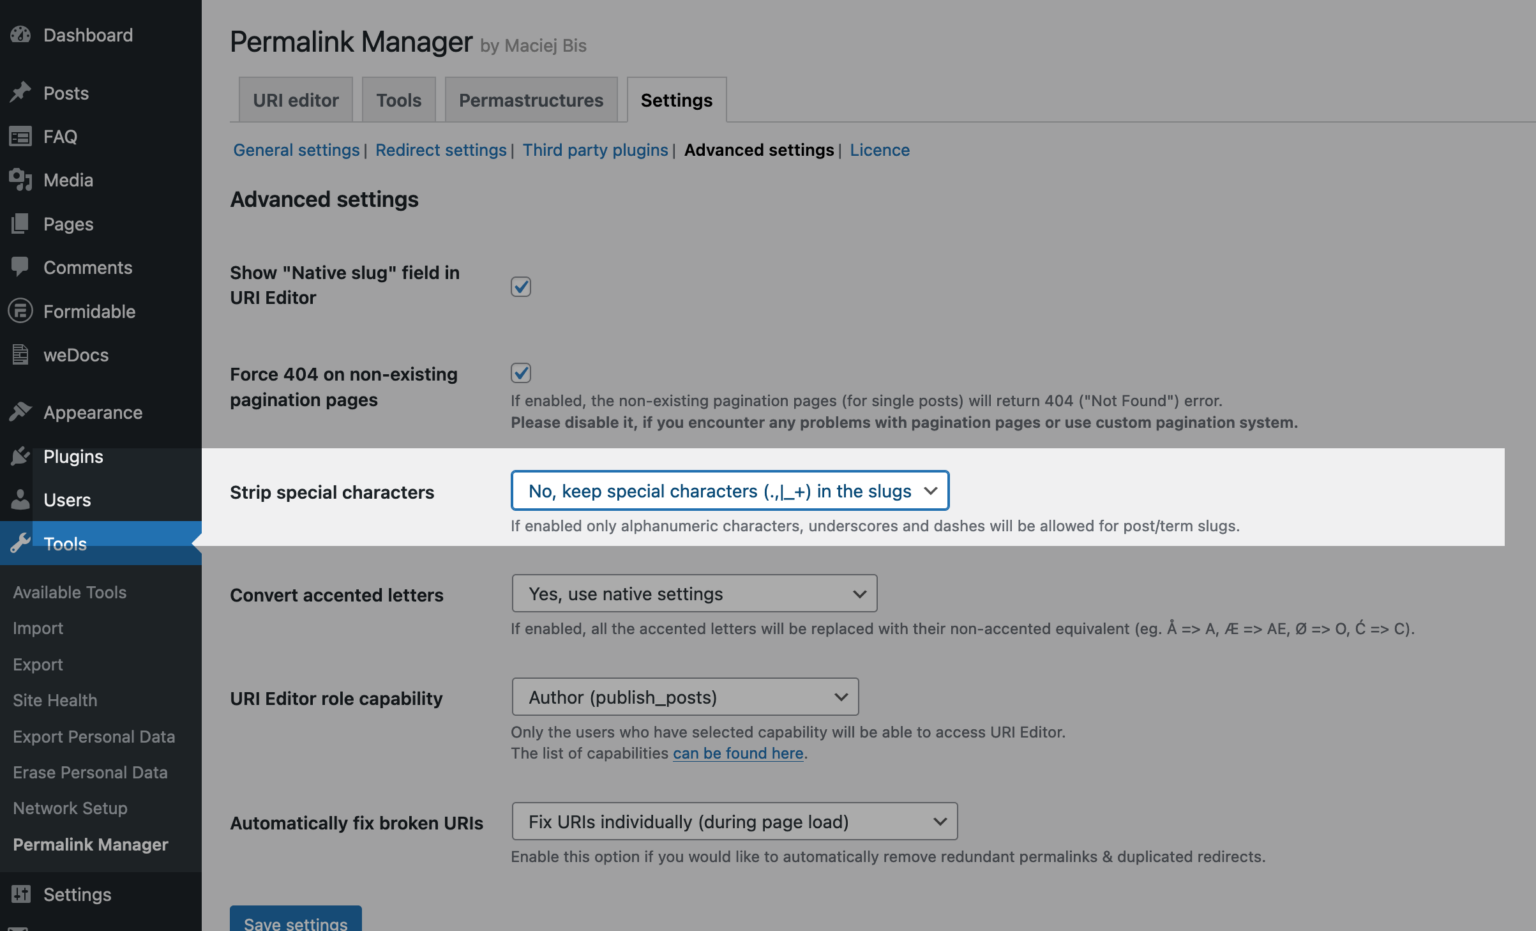Select the Appearance paintbrush icon
This screenshot has height=931, width=1536.
point(20,411)
